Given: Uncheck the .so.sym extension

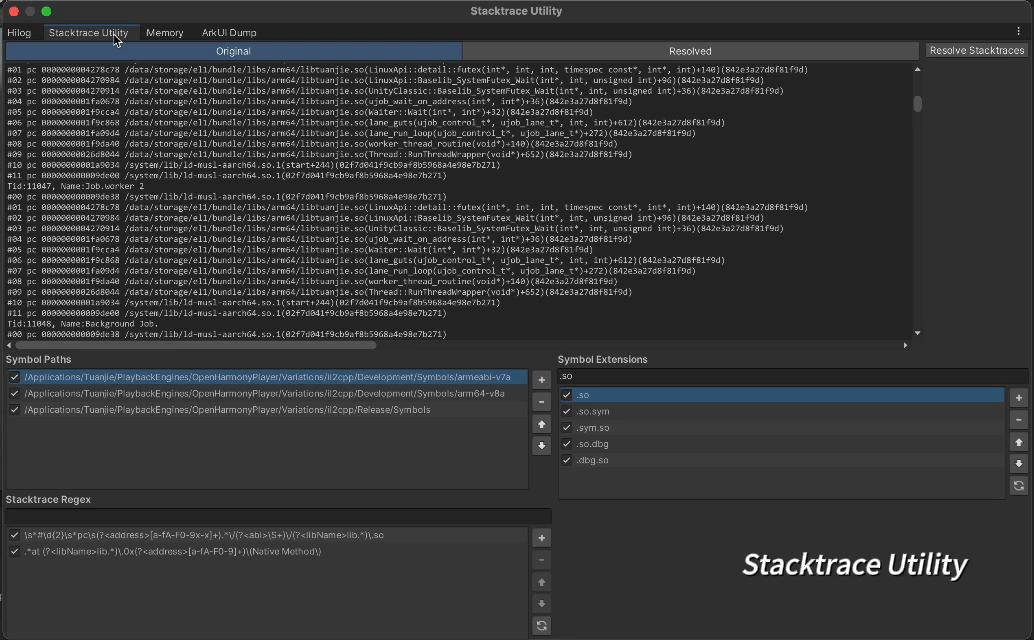Looking at the screenshot, I should tap(568, 411).
